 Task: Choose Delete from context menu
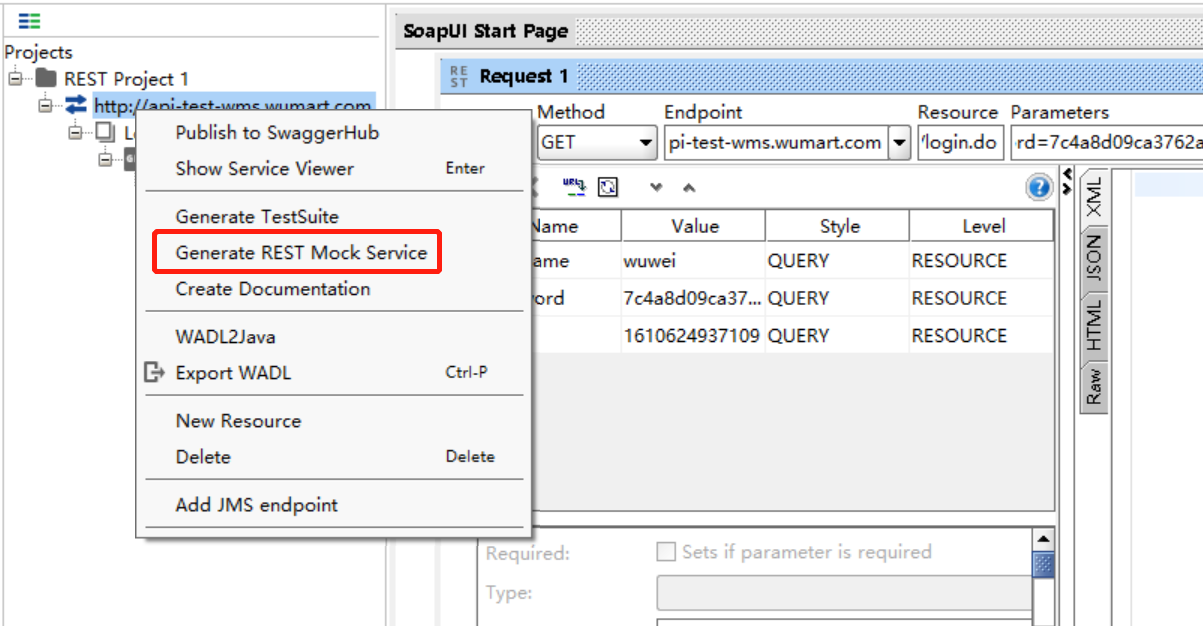(x=203, y=457)
